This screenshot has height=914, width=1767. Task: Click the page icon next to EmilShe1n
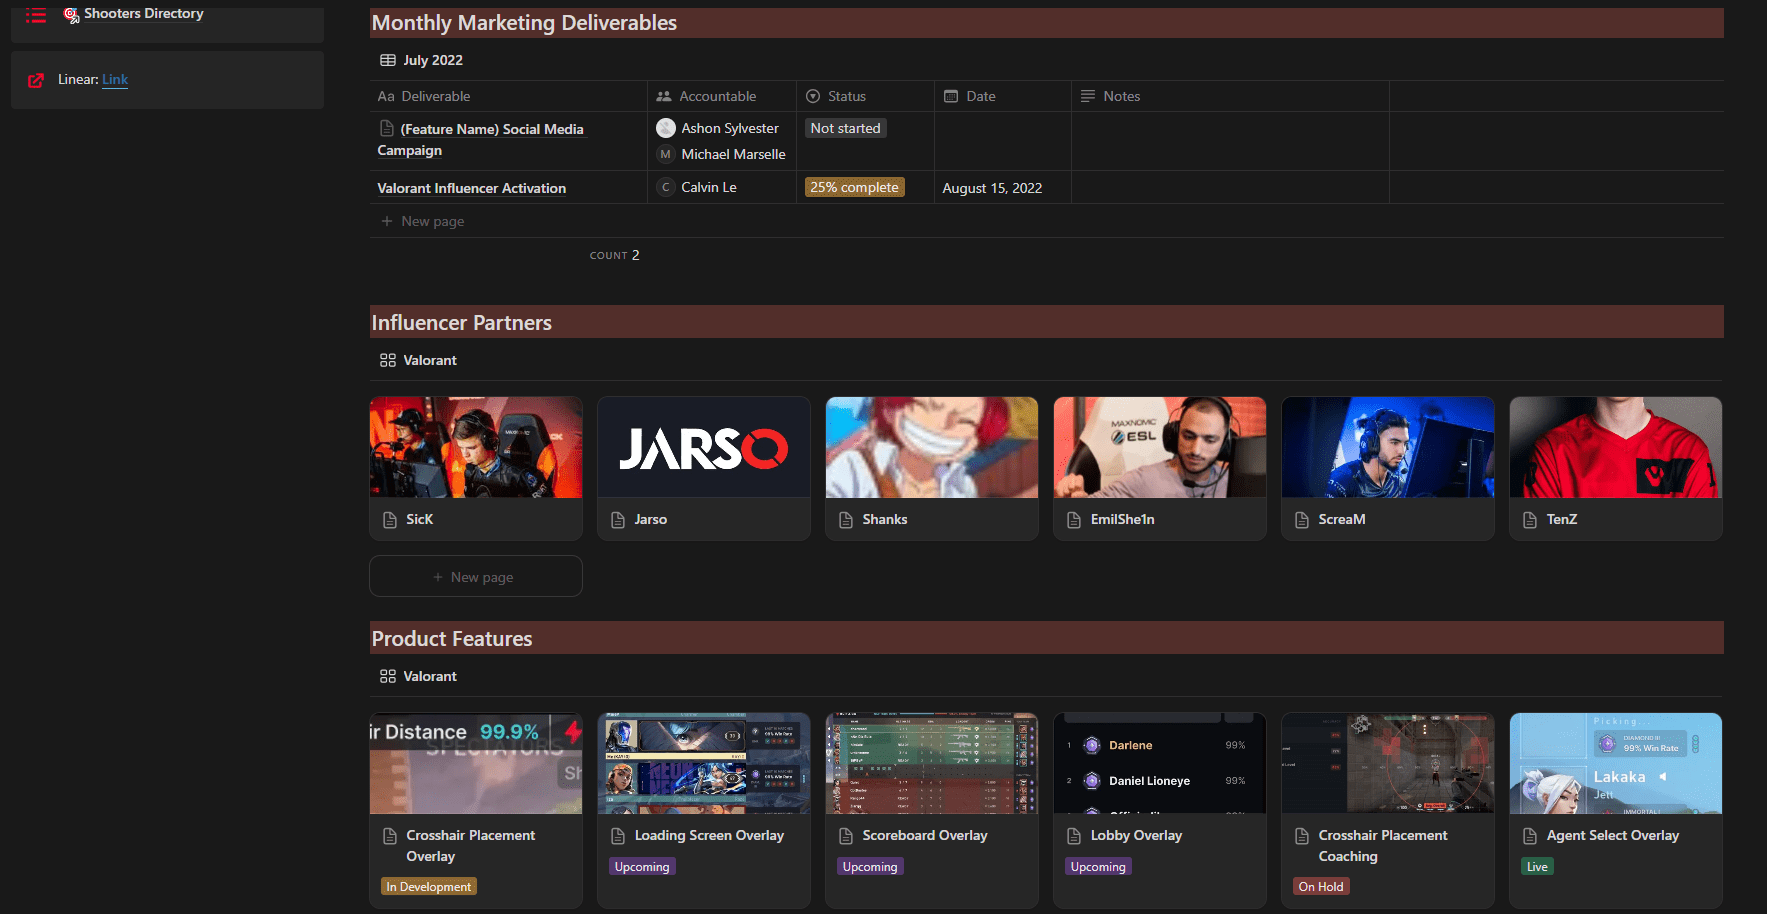pos(1074,520)
